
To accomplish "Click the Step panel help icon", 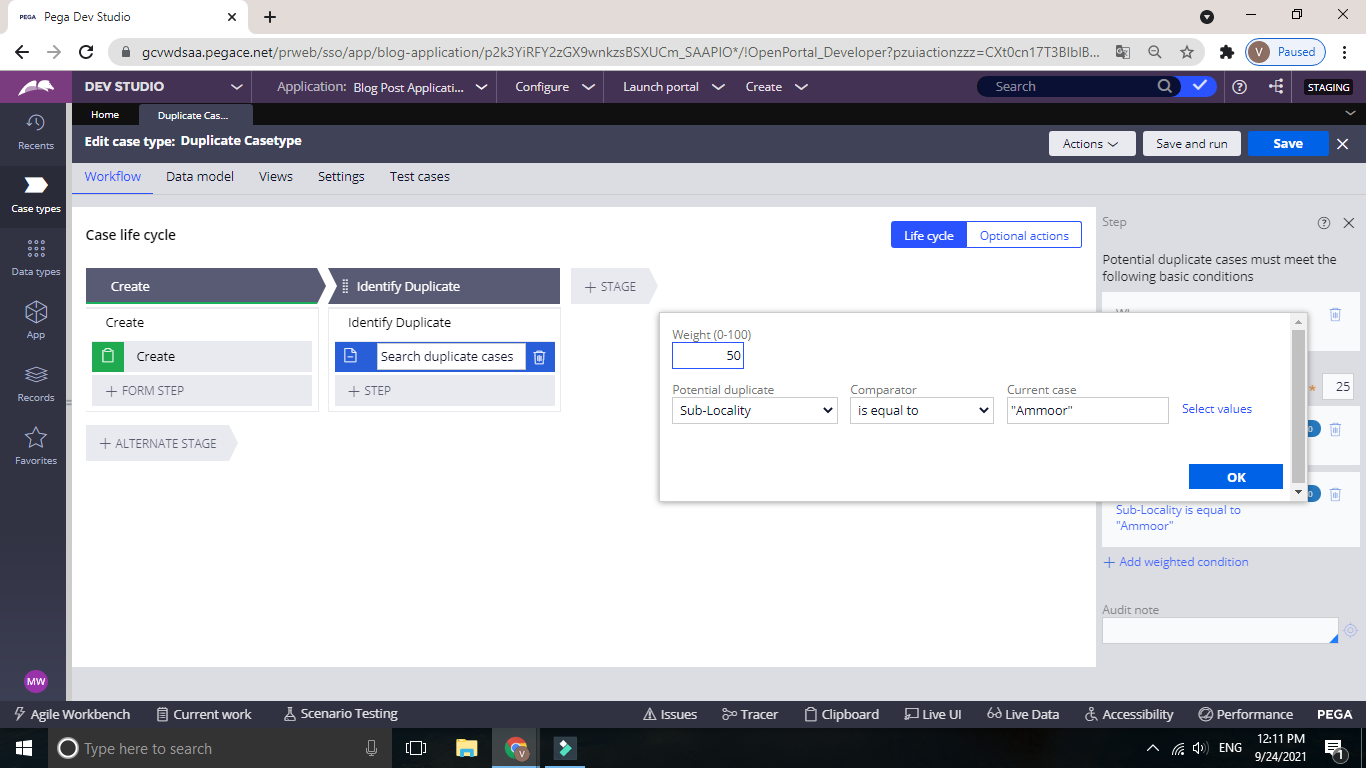I will coord(1324,223).
